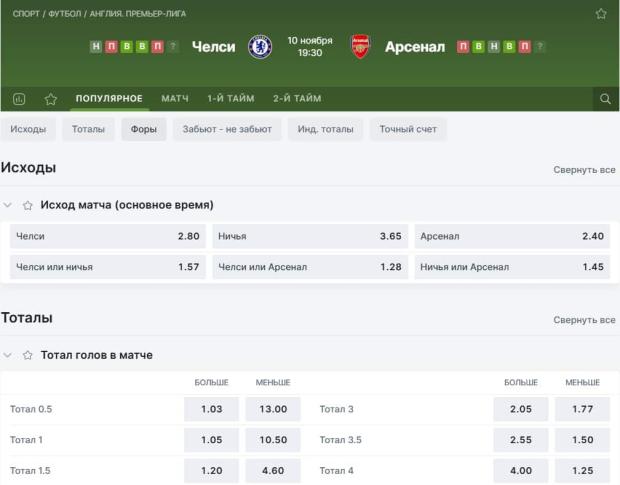Click the question mark after Arsenal form
The width and height of the screenshot is (620, 485).
tap(540, 47)
